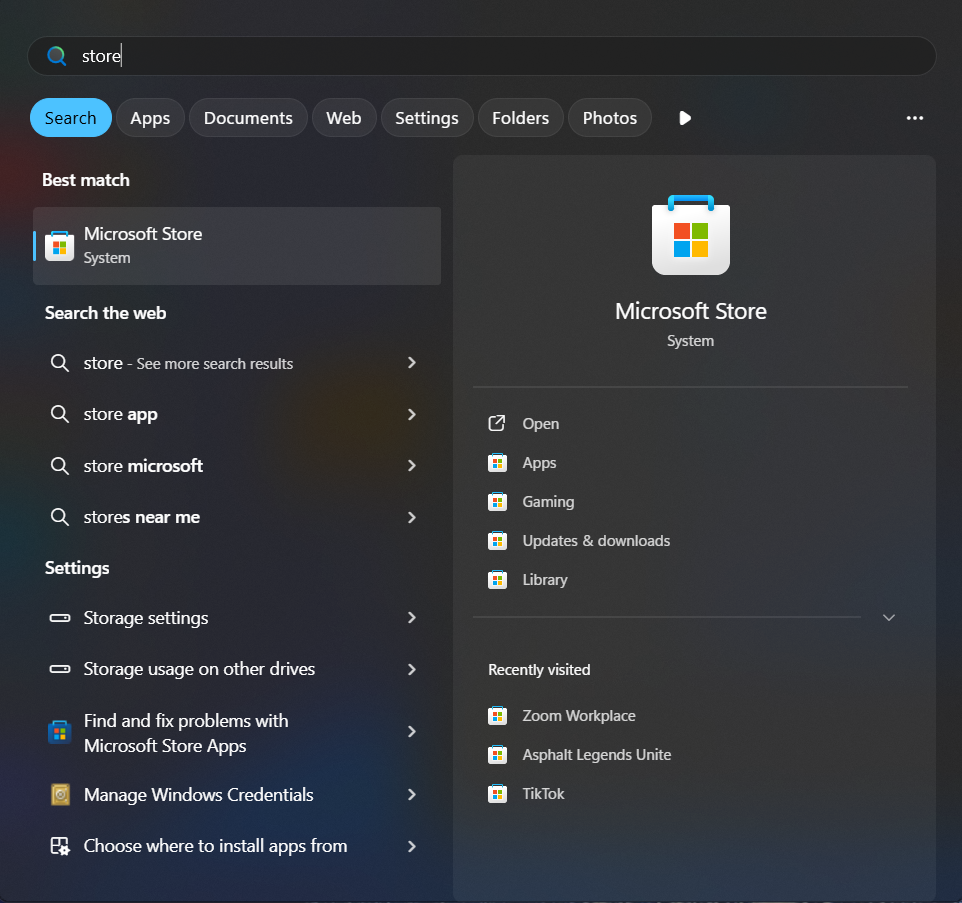Expand the Find and fix problems chevron
Viewport: 962px width, 903px height.
[412, 731]
